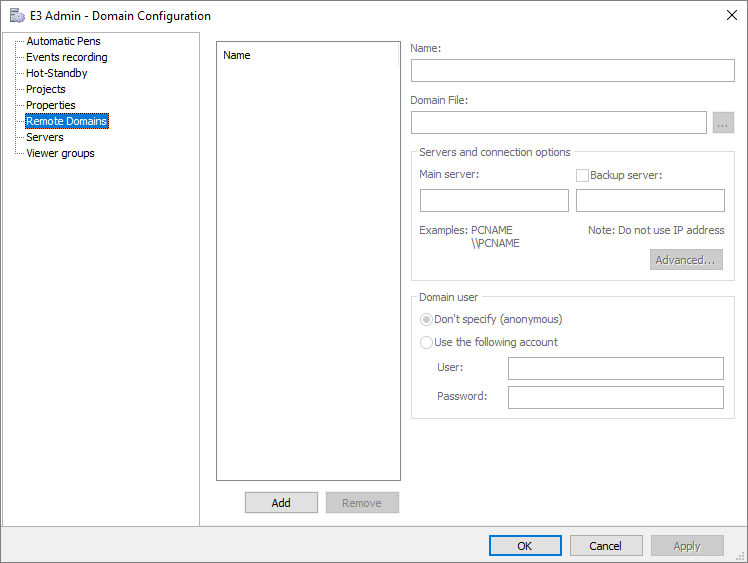748x563 pixels.
Task: Click the Remove button
Action: tap(362, 503)
